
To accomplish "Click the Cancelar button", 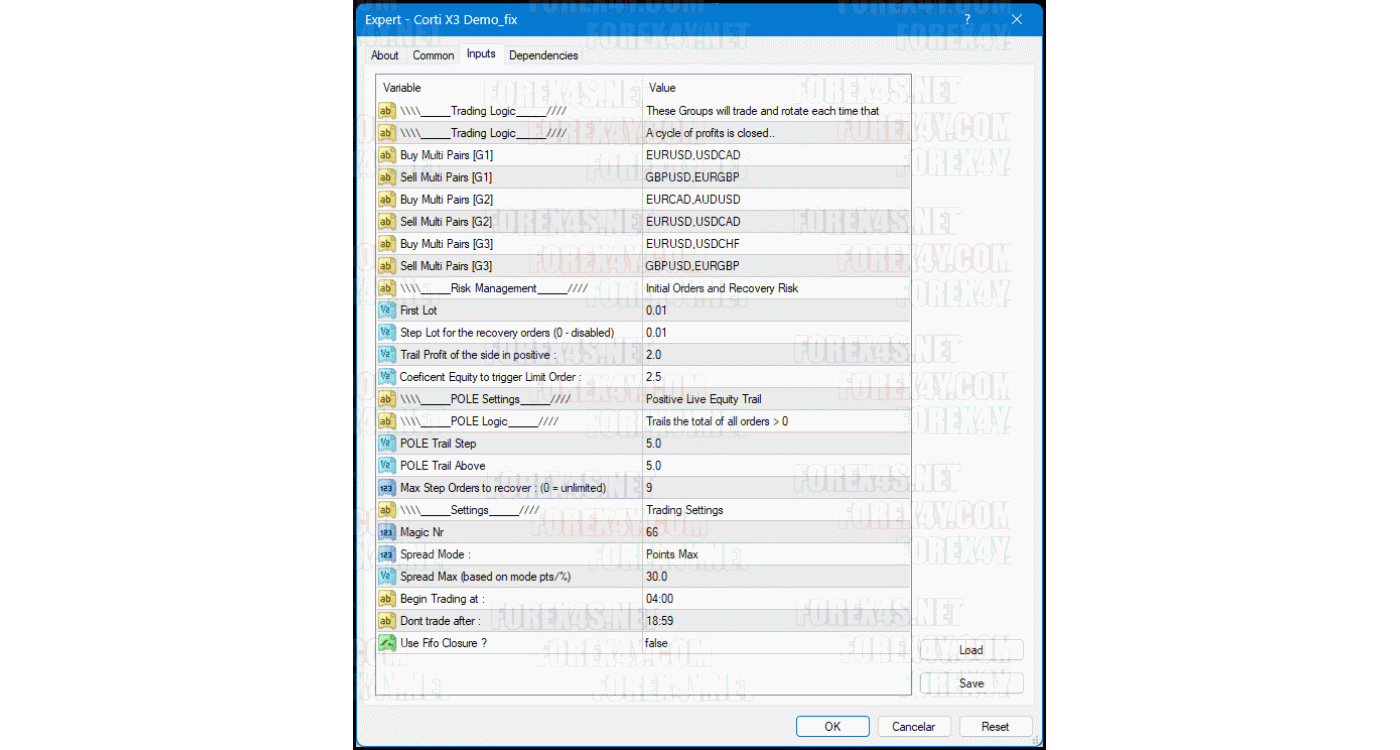I will [913, 727].
